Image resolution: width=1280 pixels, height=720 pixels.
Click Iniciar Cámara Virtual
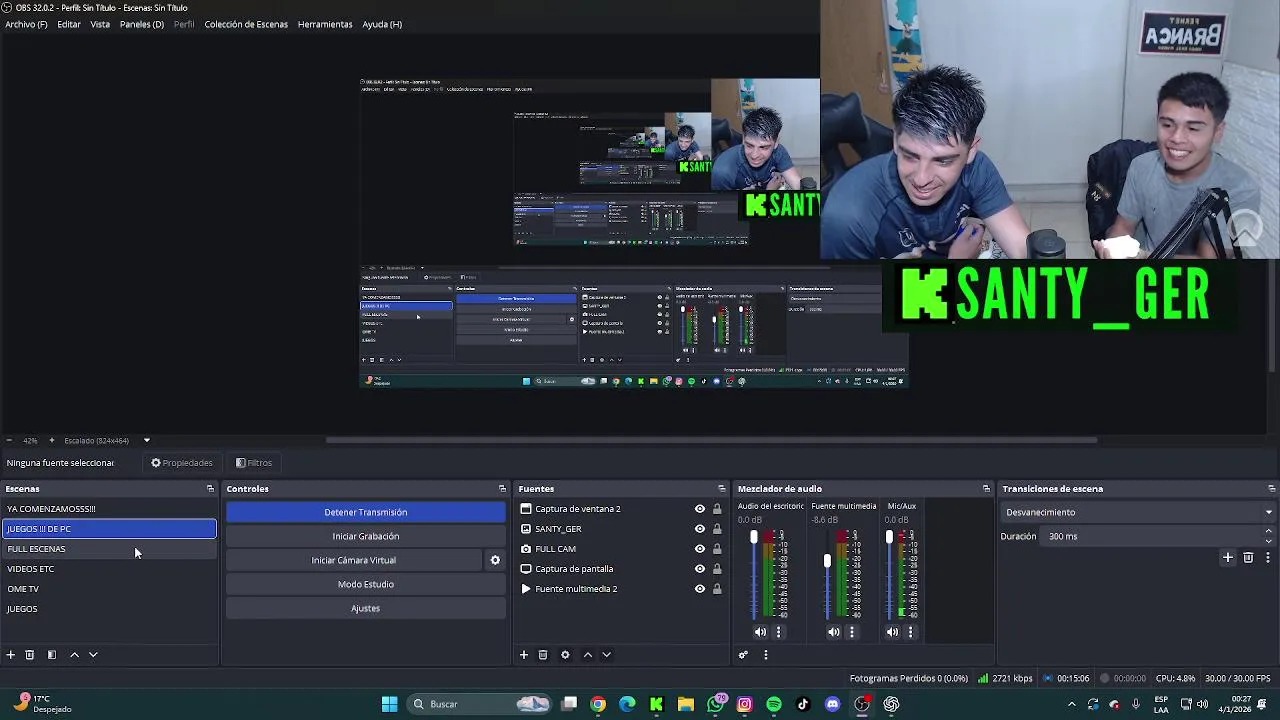pos(354,560)
